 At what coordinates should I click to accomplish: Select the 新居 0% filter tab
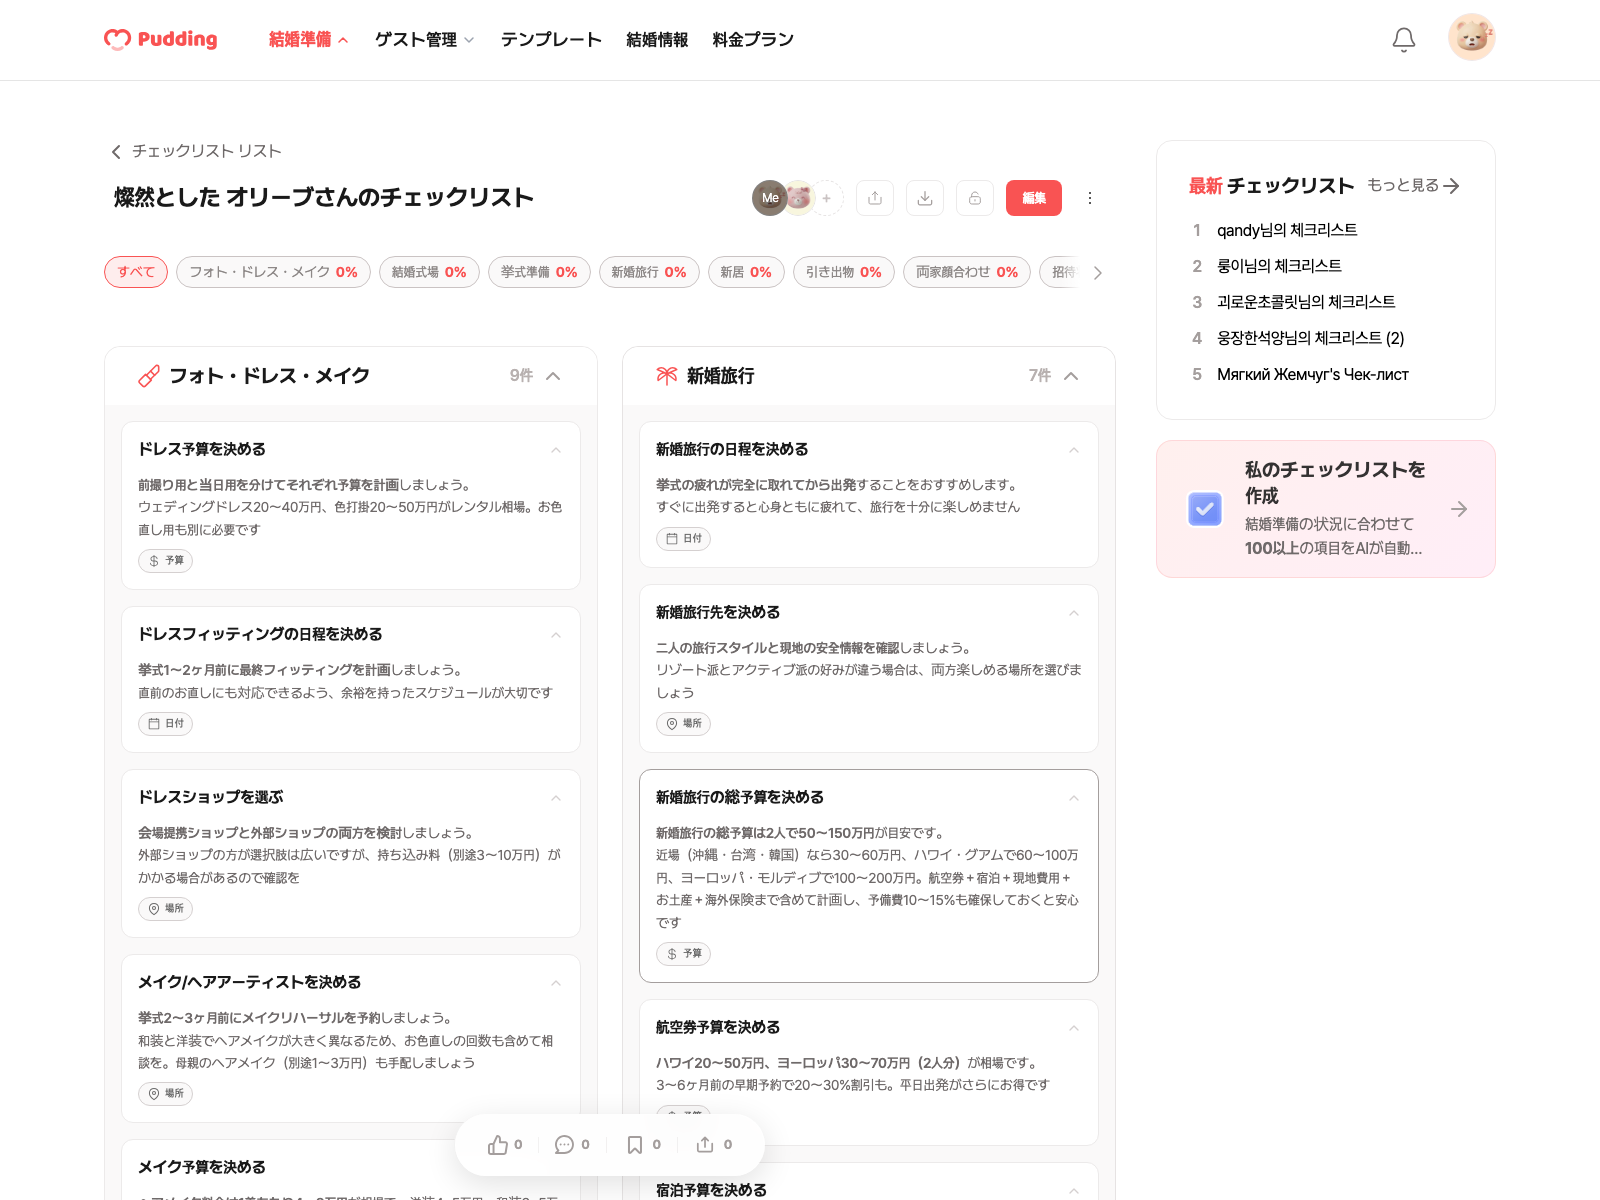[x=746, y=272]
